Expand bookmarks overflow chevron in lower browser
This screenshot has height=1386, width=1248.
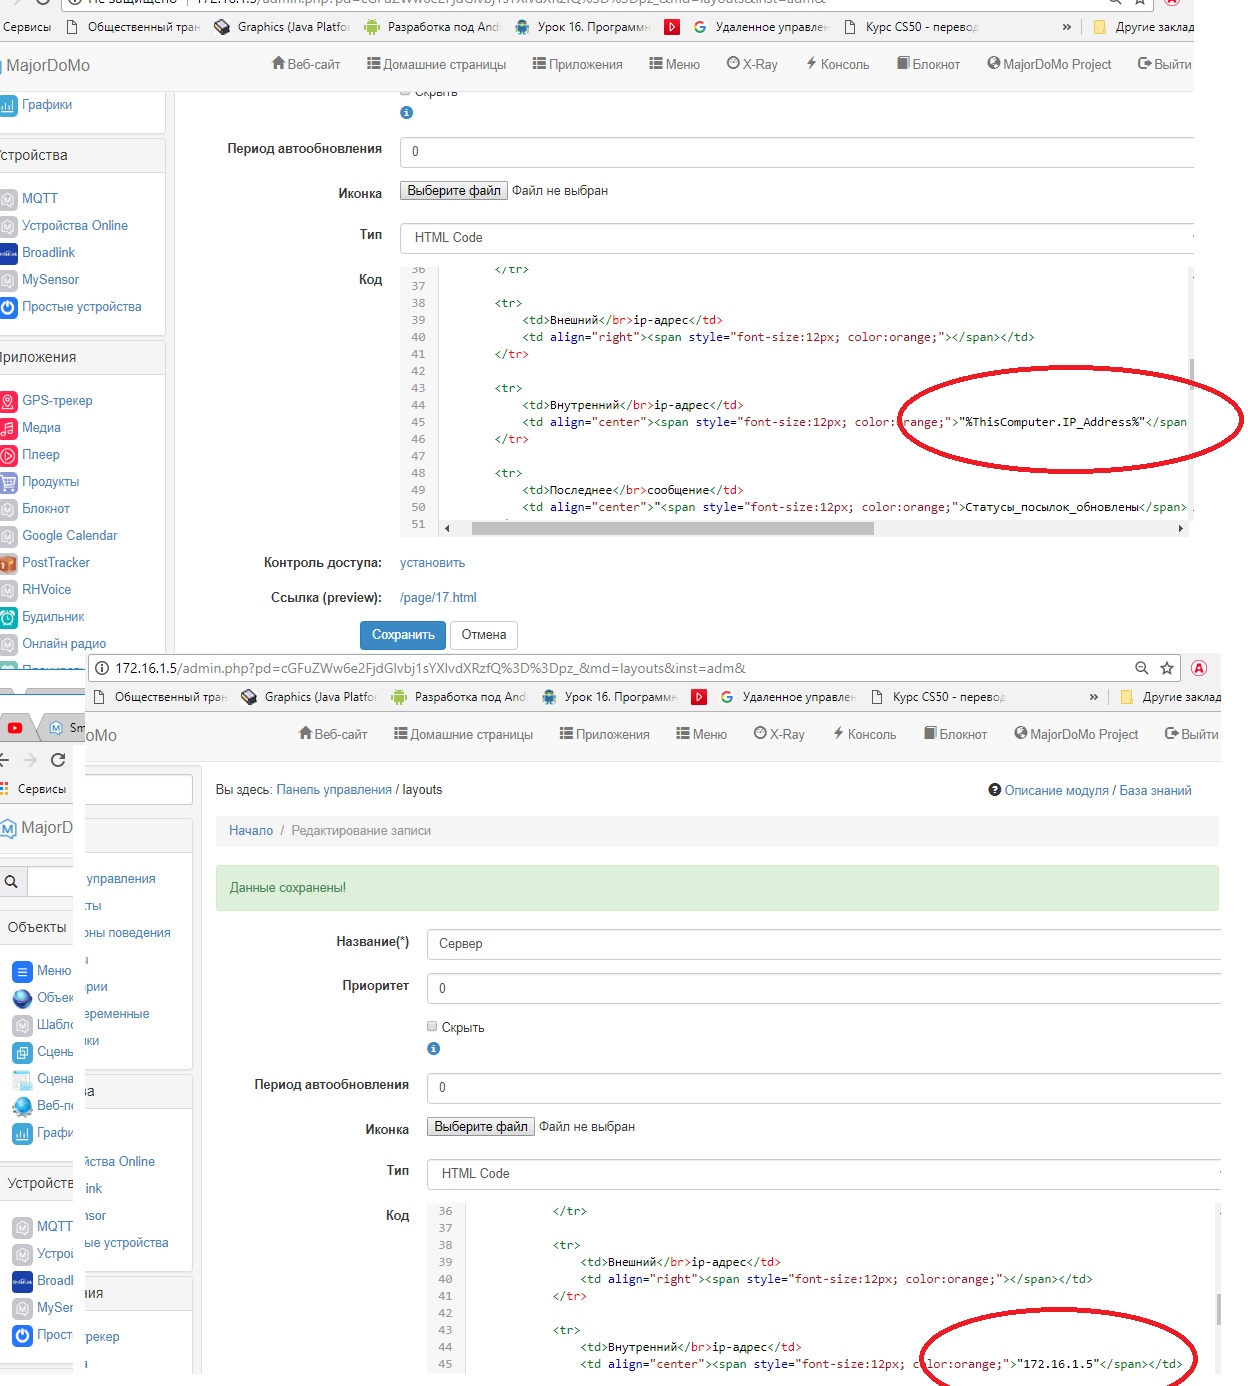[1093, 697]
